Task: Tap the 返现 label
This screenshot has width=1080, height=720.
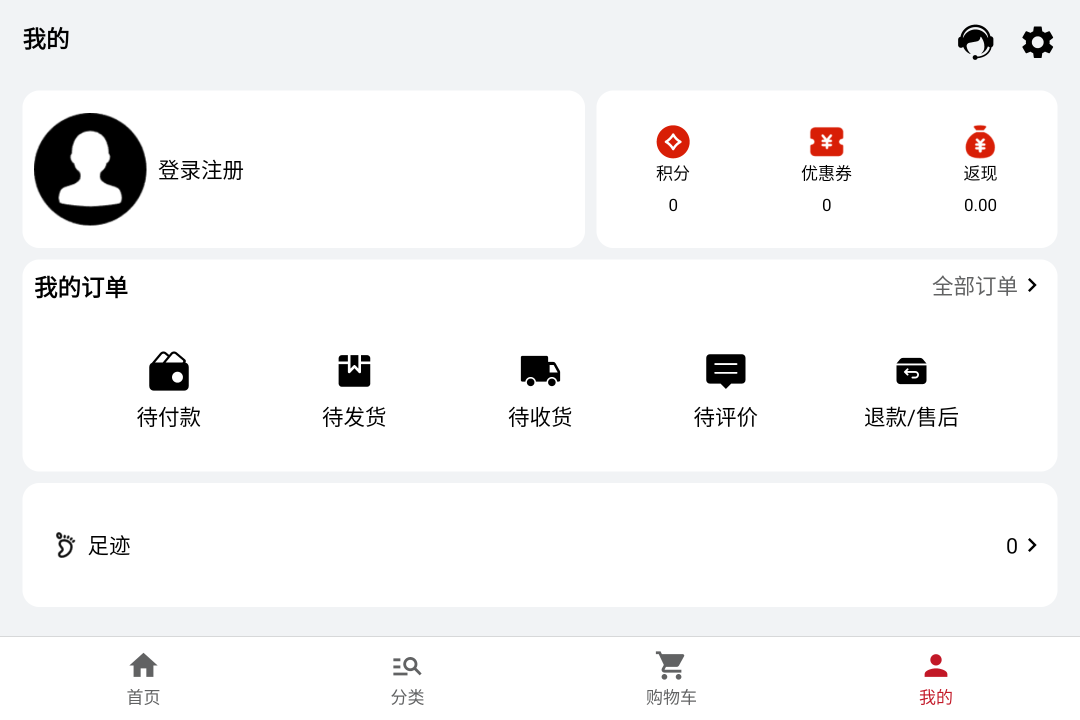Action: click(x=980, y=173)
